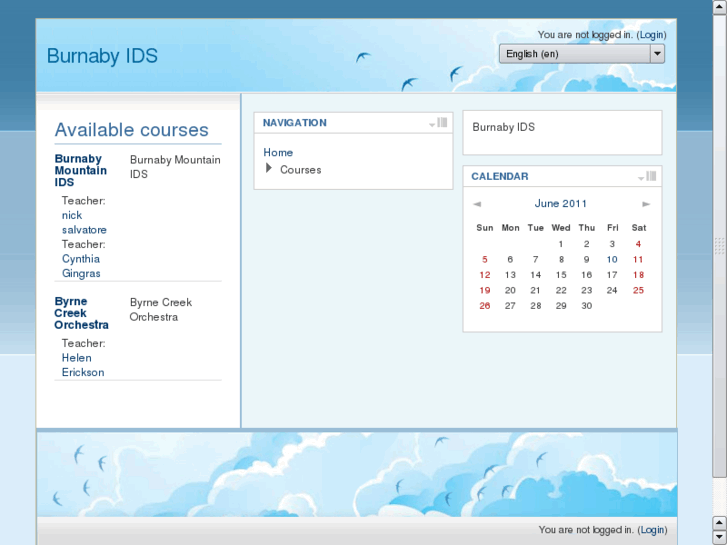Viewport: 727px width, 545px height.
Task: Select calendar day 26
Action: (485, 306)
